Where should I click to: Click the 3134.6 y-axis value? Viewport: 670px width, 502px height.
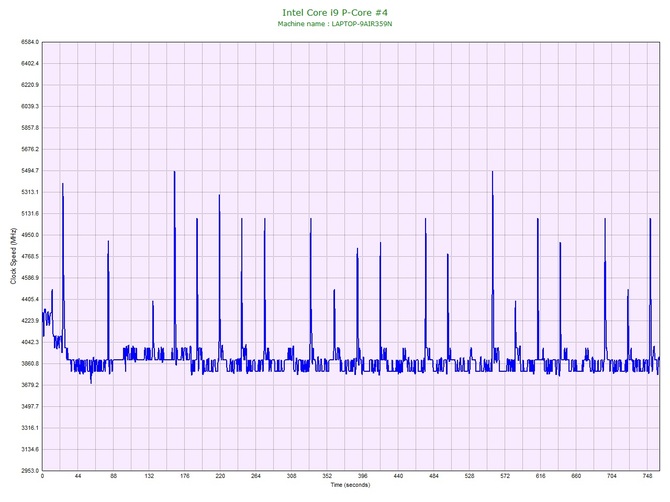pyautogui.click(x=30, y=449)
